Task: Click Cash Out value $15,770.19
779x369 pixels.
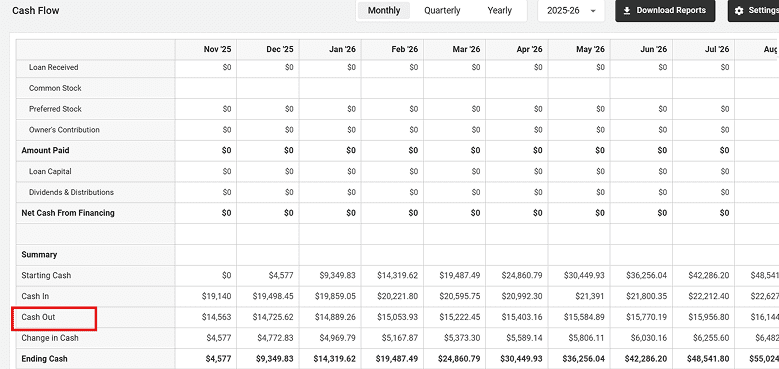Action: pyautogui.click(x=646, y=317)
